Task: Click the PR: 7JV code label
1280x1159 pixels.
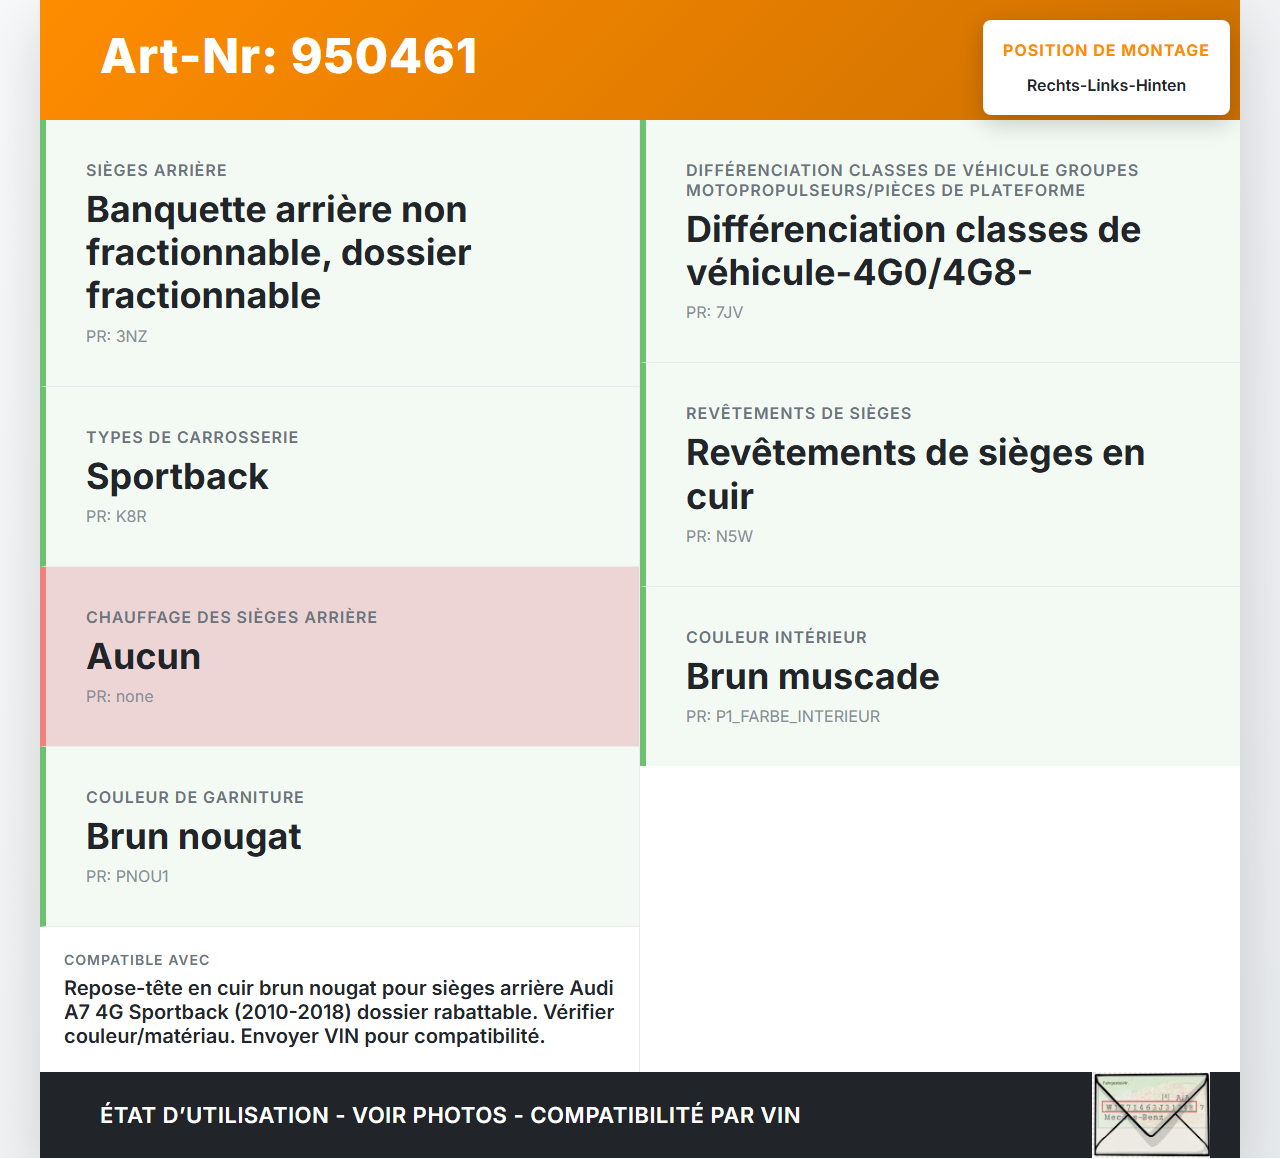Action: (x=713, y=312)
